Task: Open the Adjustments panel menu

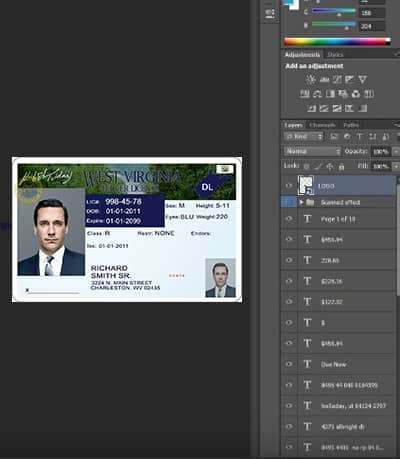Action: coord(397,54)
